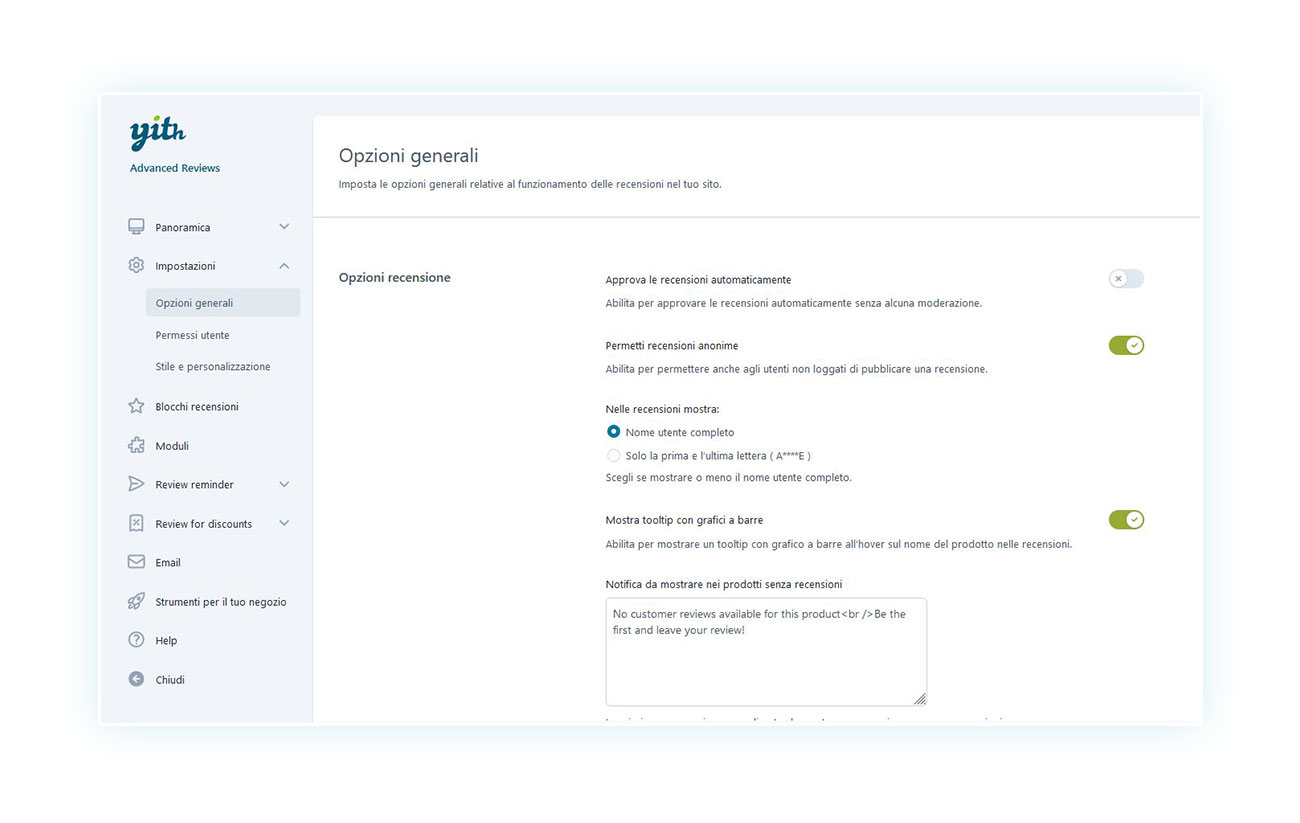Click the Review reminder menu label
The image size is (1300, 823).
(x=194, y=485)
